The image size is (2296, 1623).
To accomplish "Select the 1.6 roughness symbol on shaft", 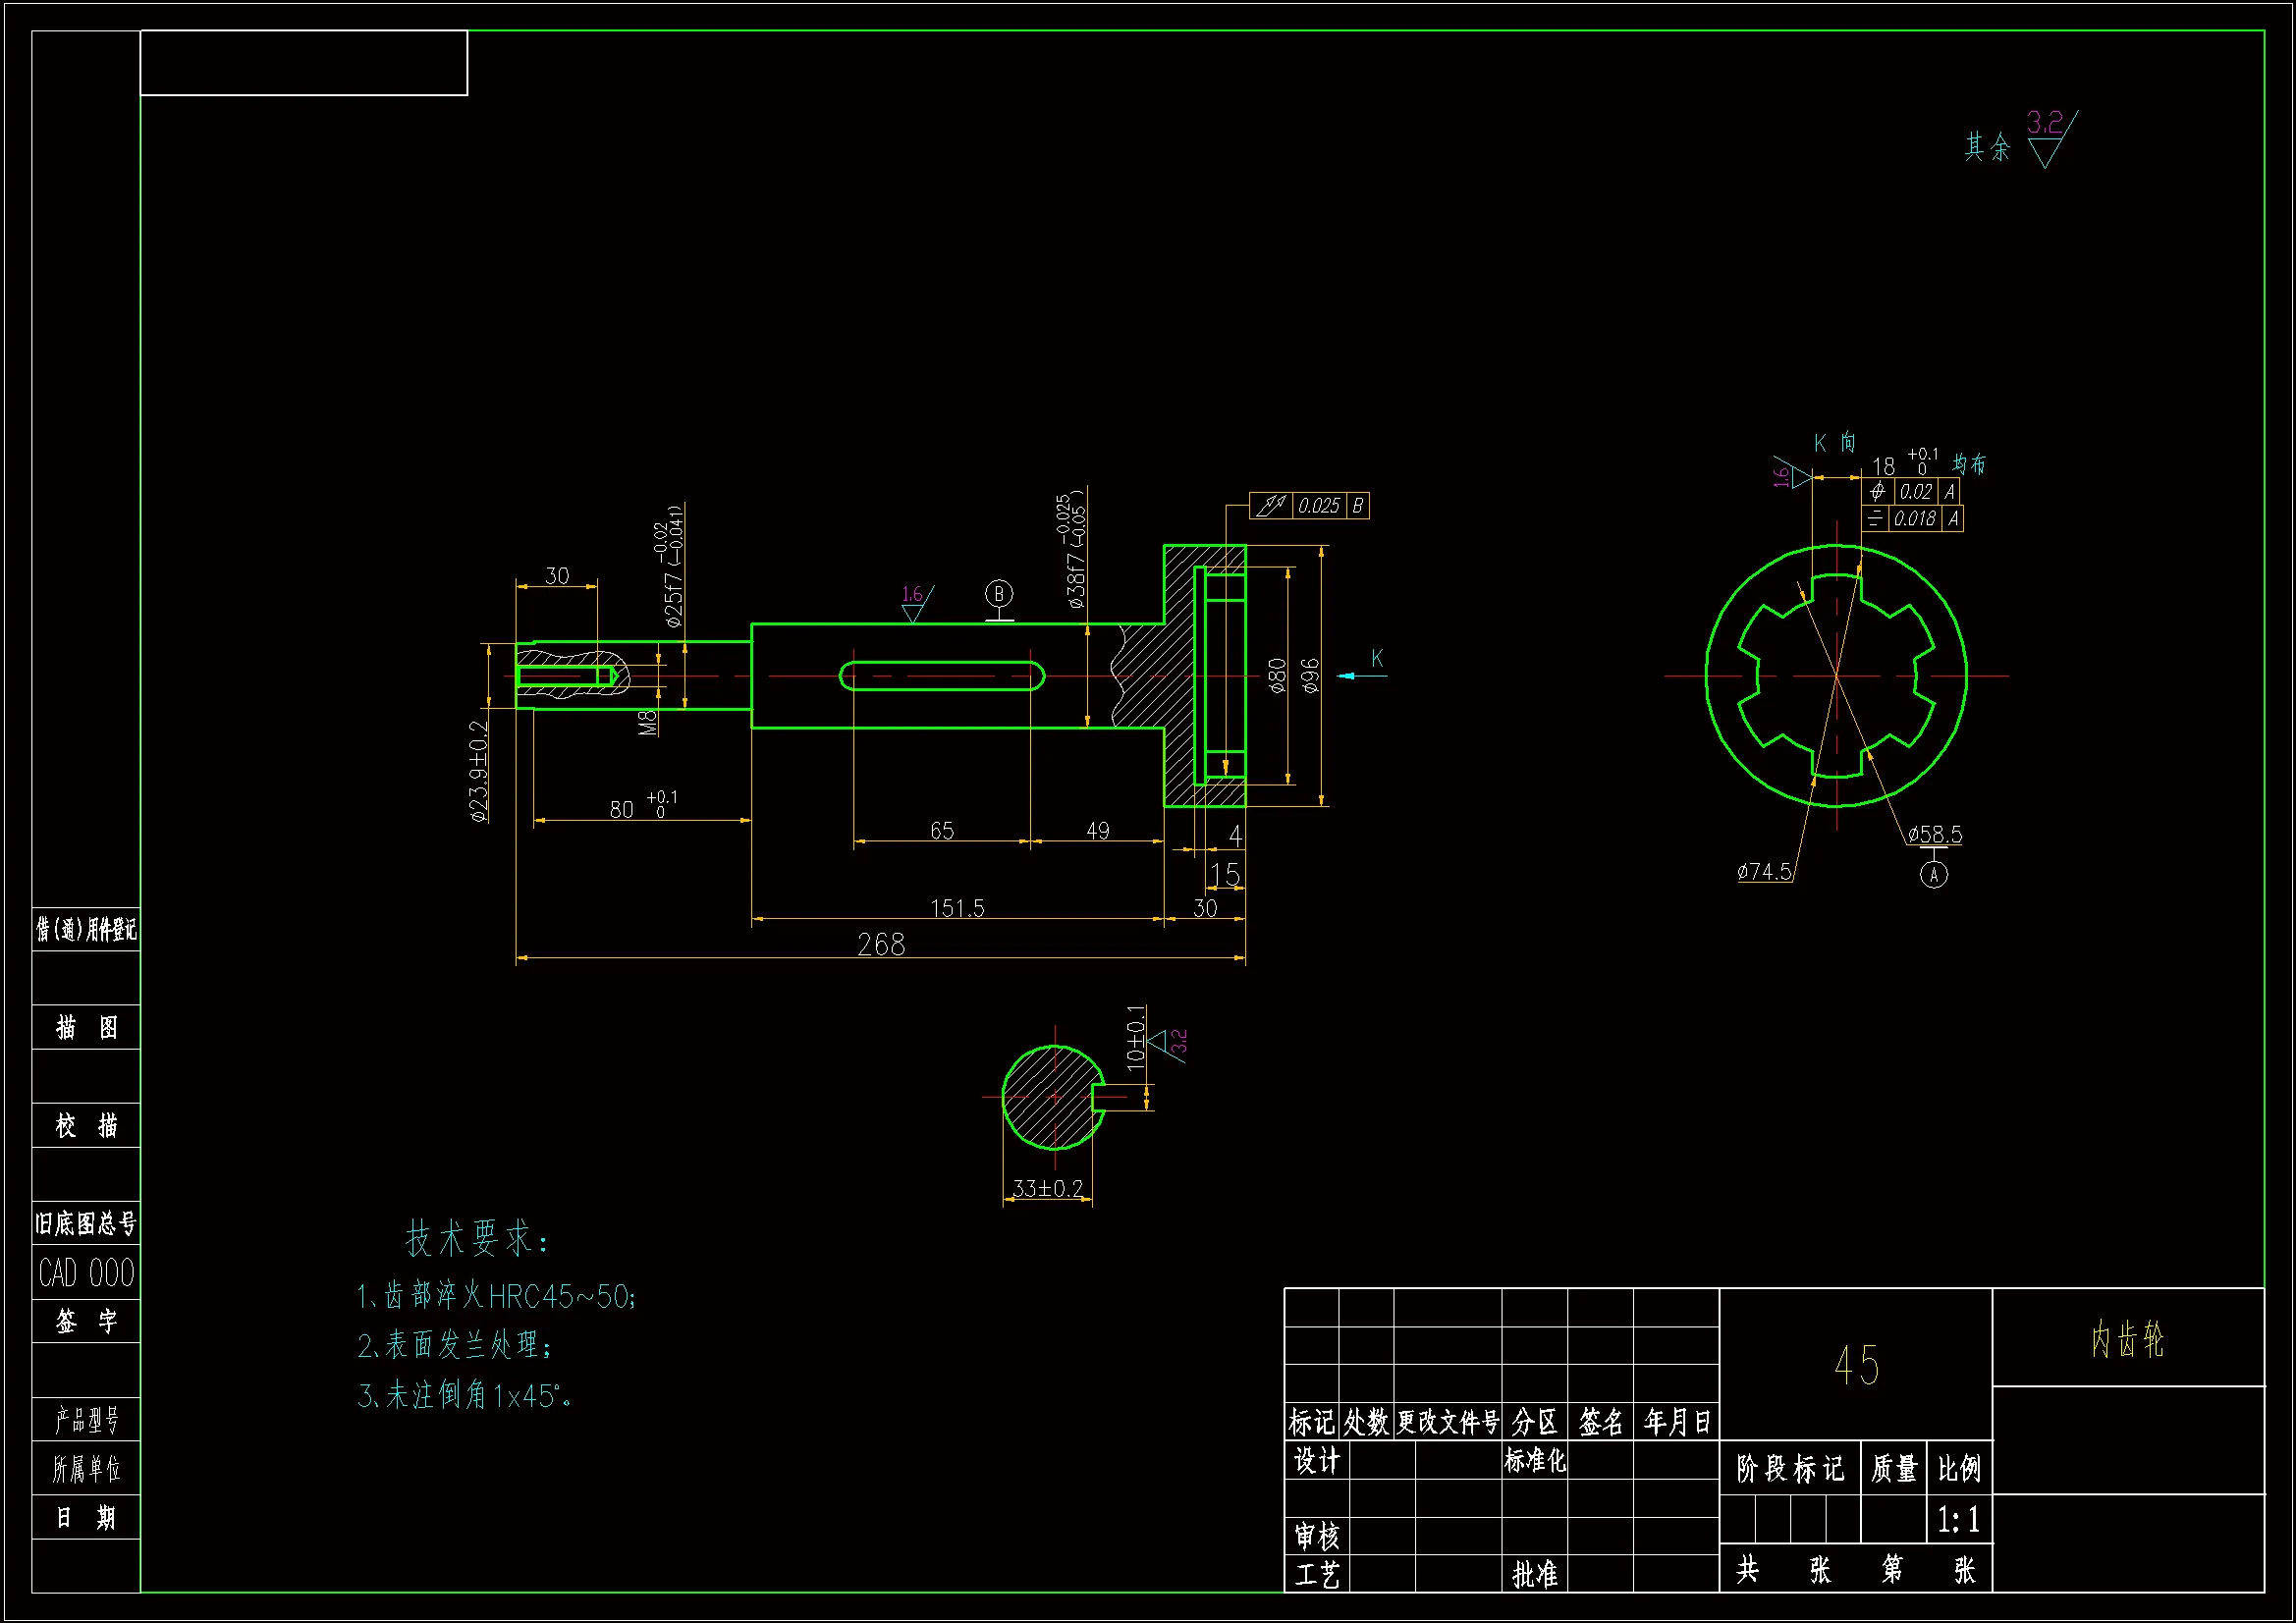I will click(x=914, y=603).
